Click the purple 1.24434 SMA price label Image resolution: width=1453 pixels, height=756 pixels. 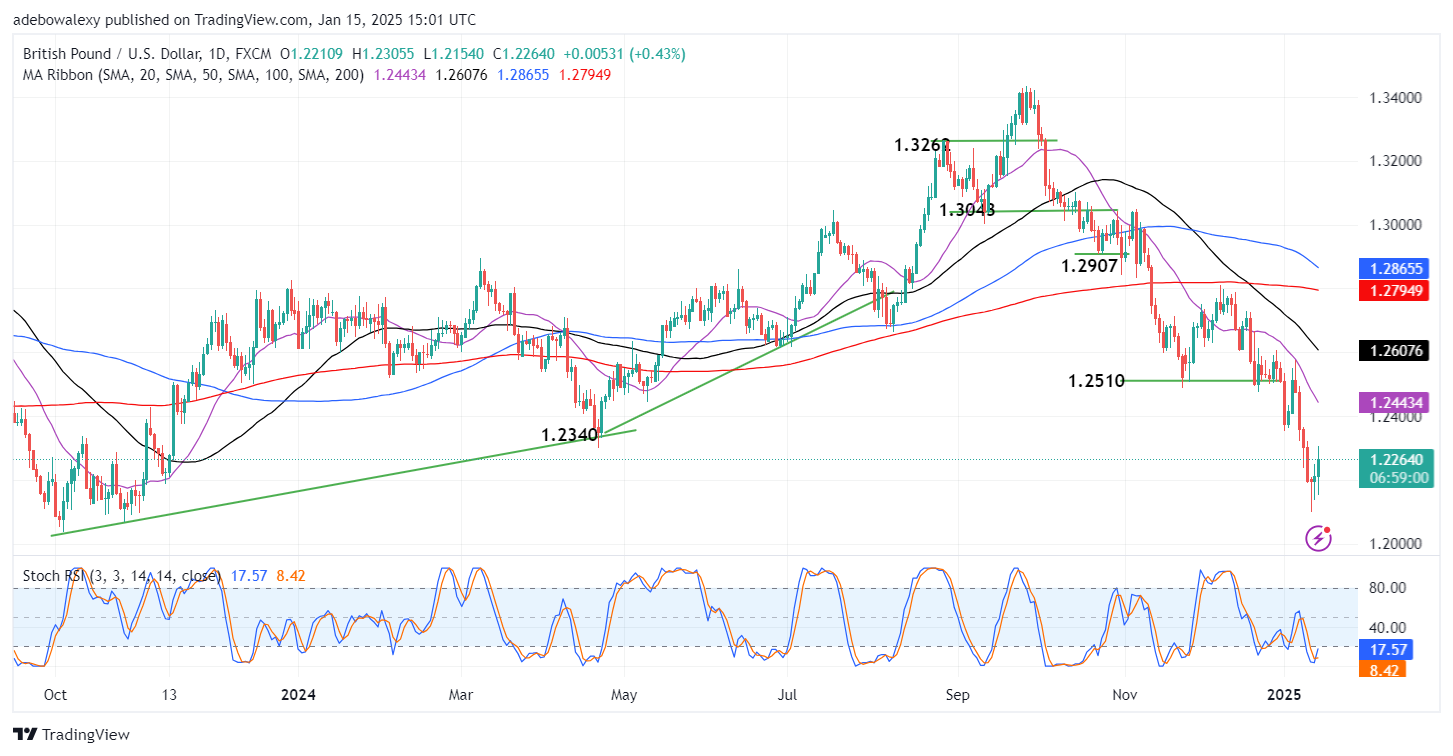click(x=1396, y=402)
